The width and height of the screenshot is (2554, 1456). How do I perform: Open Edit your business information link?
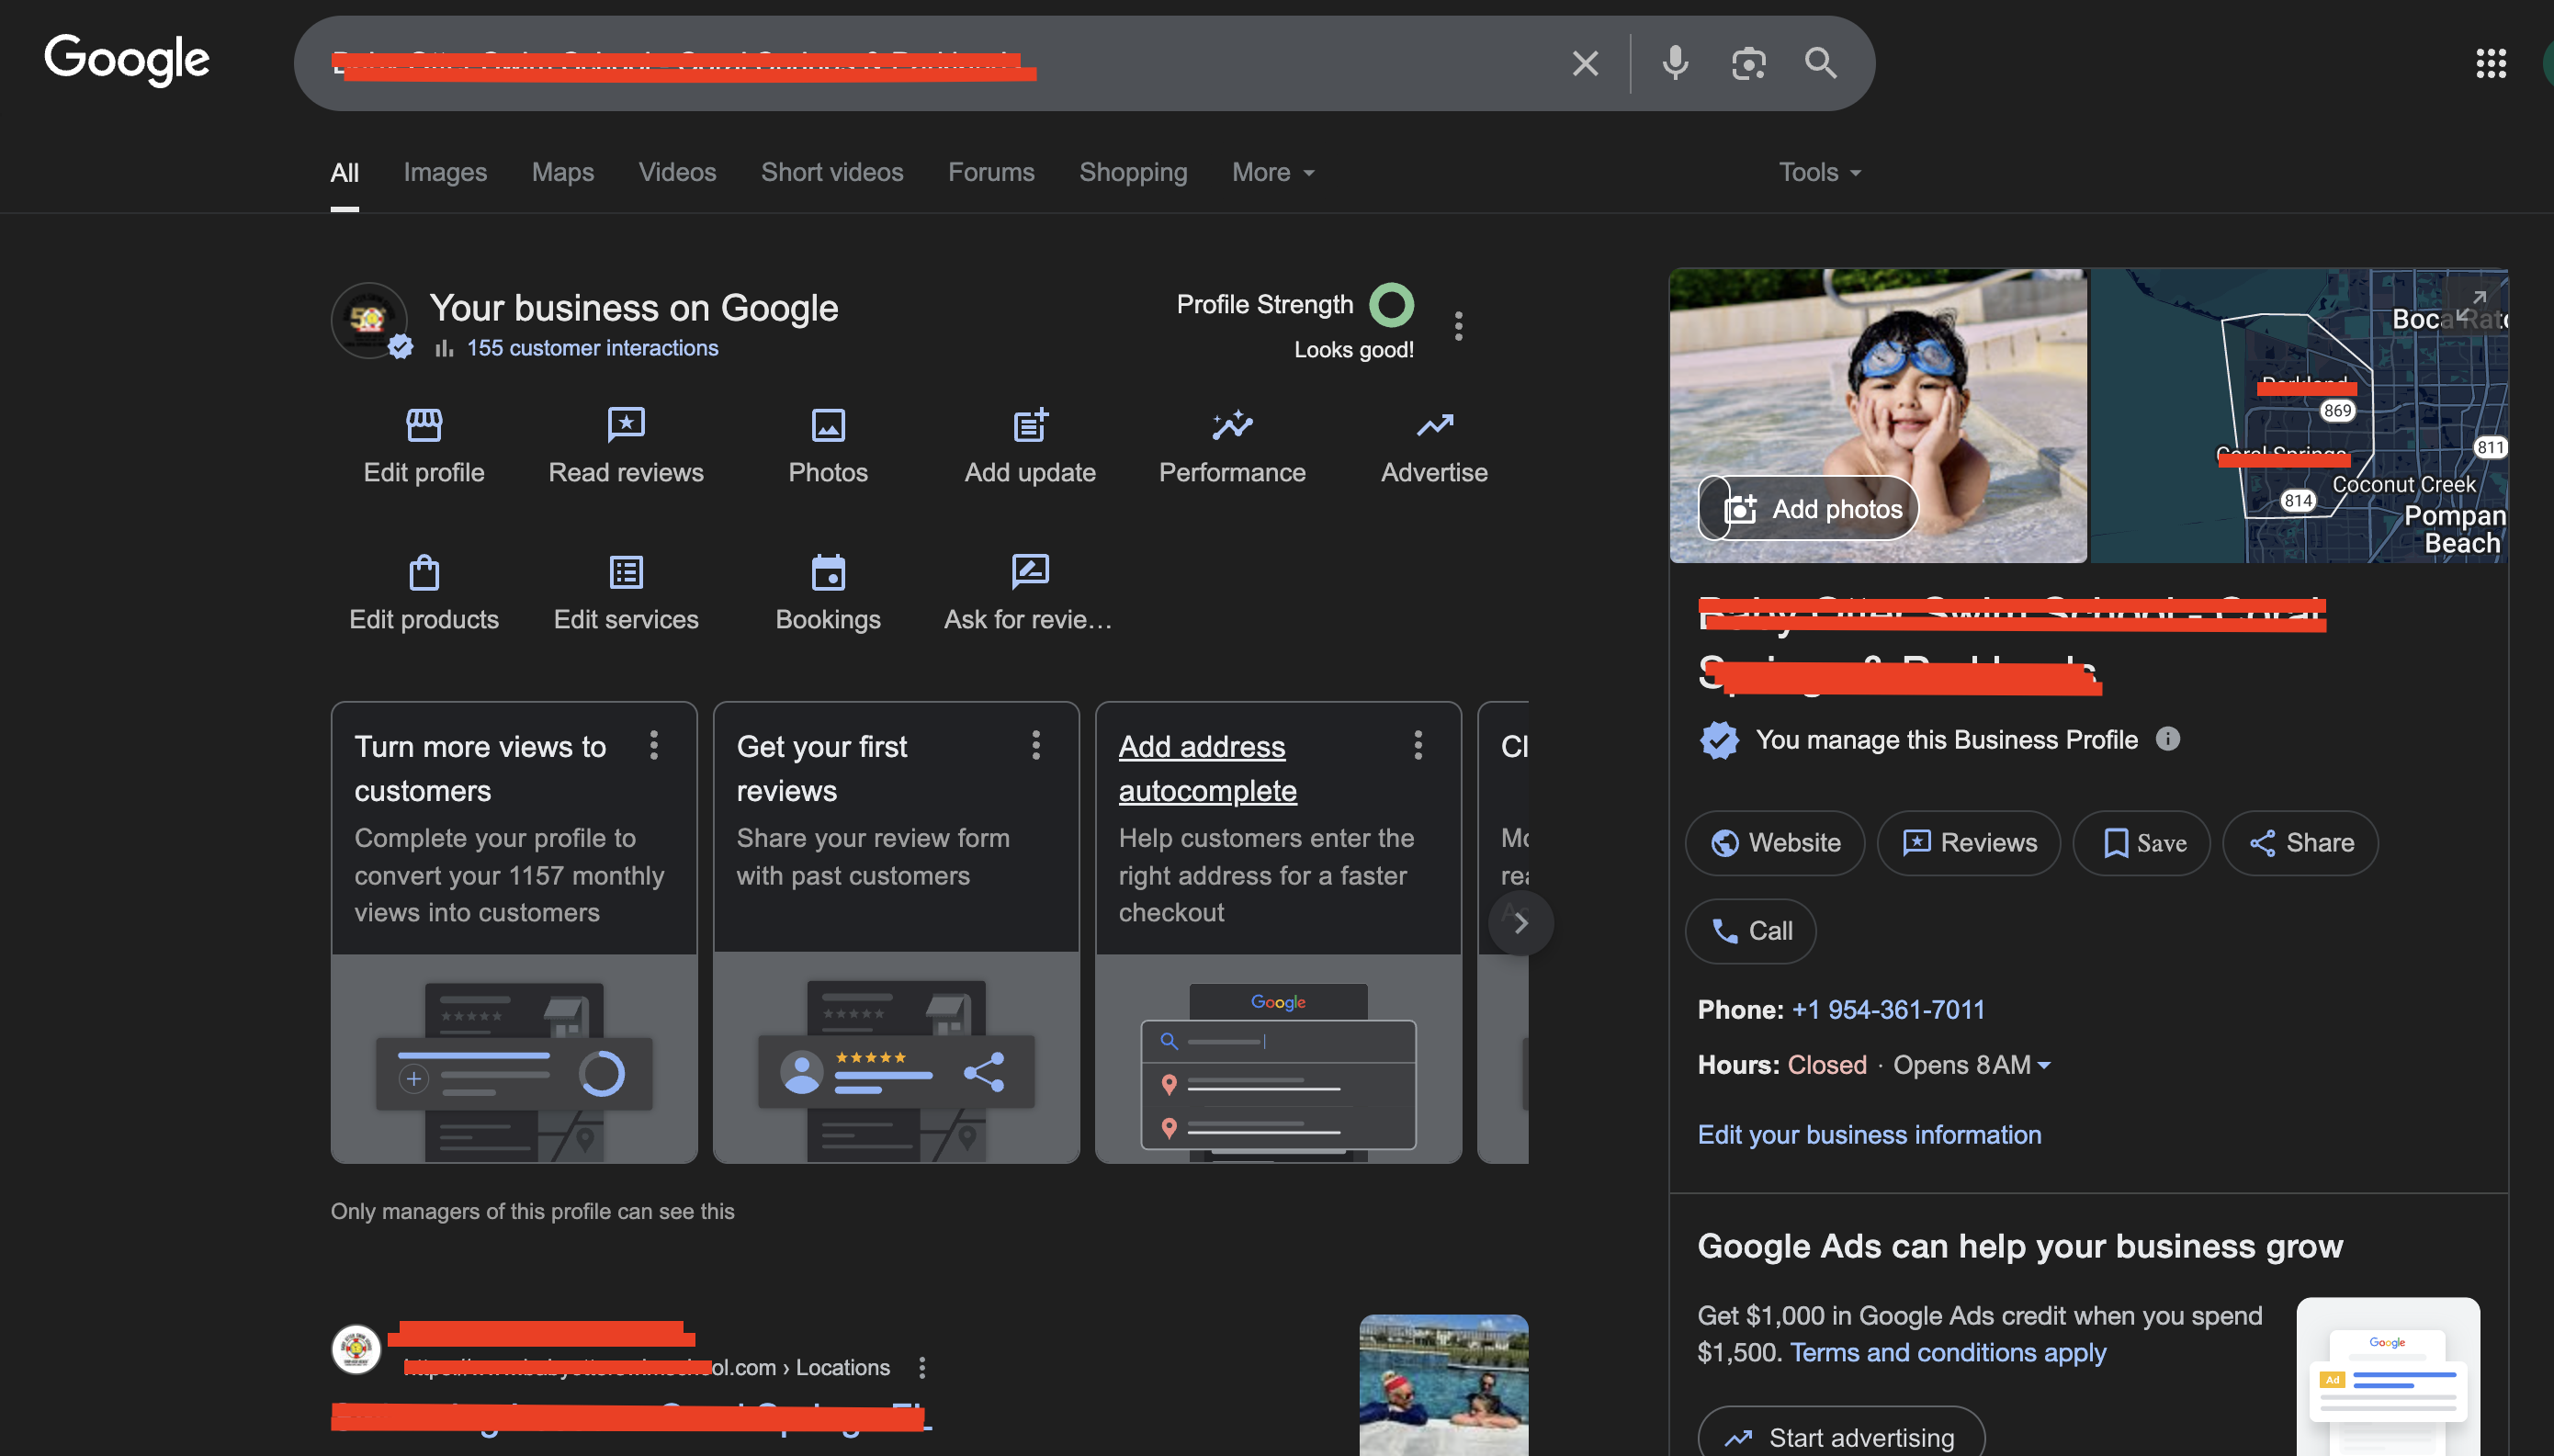pos(1869,1135)
